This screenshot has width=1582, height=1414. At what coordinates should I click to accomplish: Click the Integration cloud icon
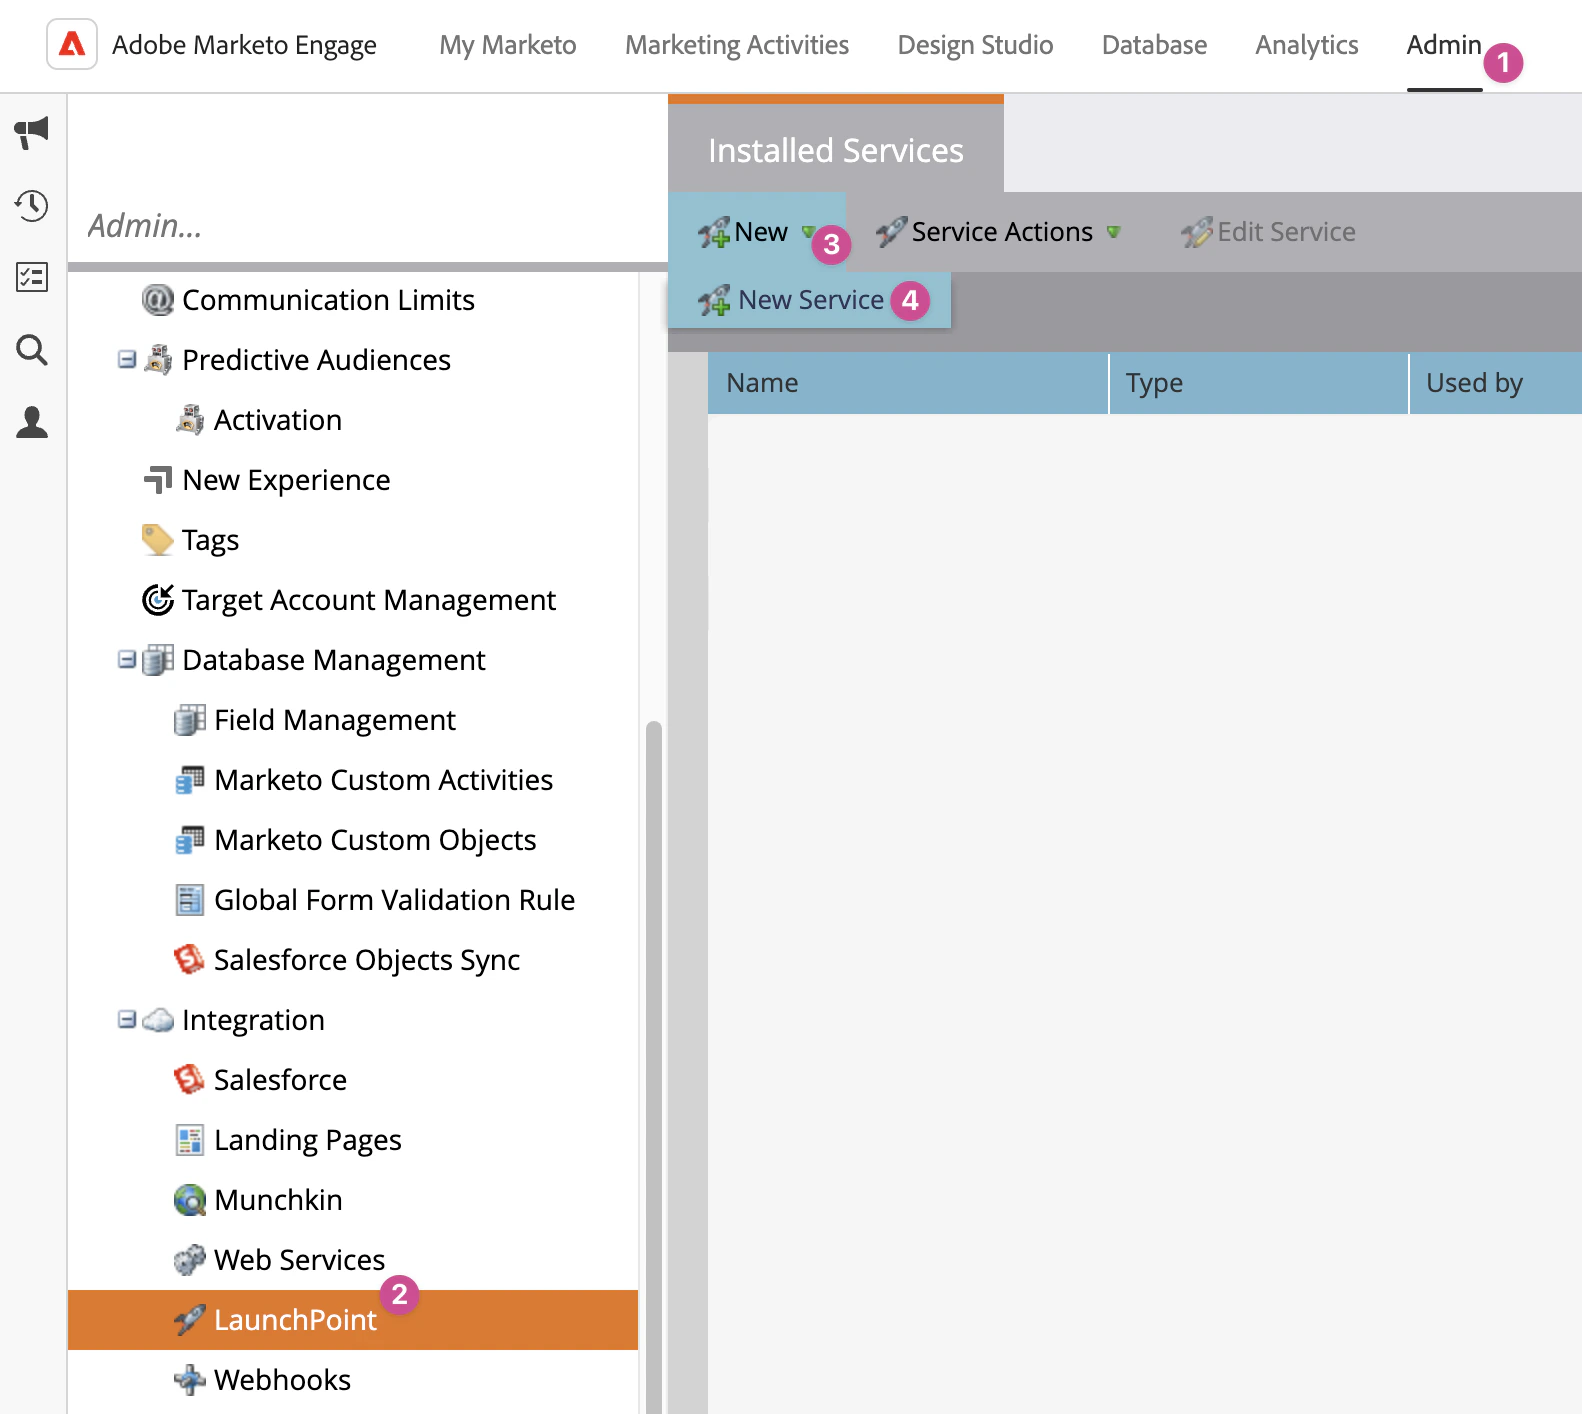(x=158, y=1019)
